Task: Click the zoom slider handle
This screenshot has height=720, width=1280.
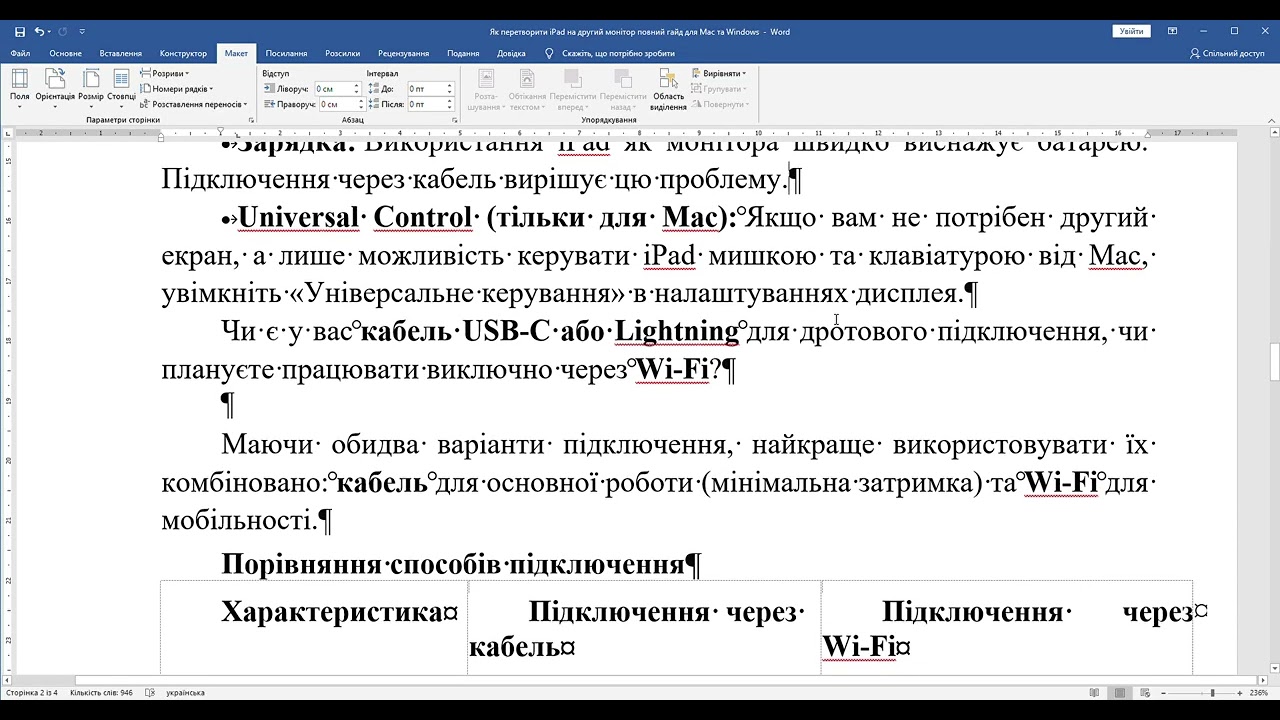Action: 1212,692
